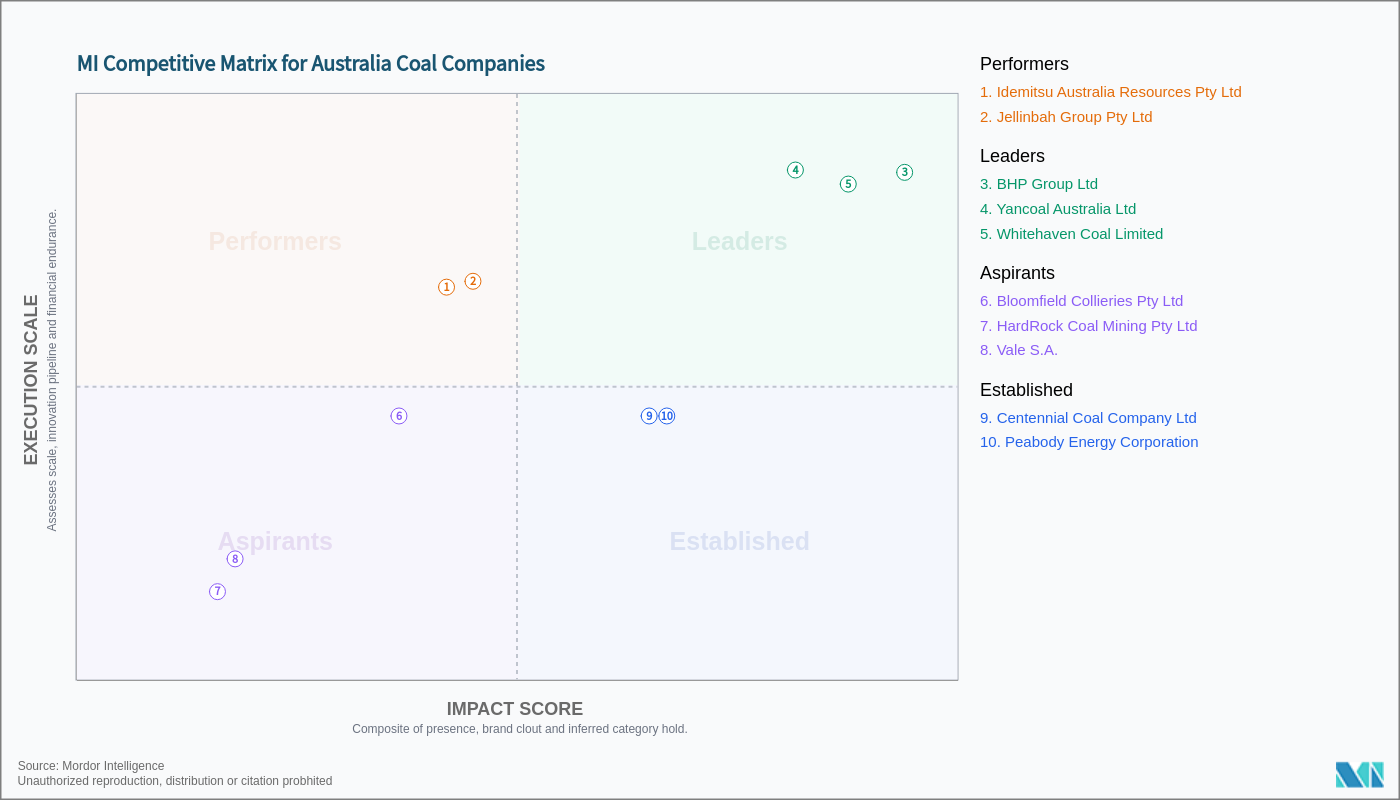Screen dimensions: 1400x800
Task: Click the Mordor Intelligence logo
Action: [x=1359, y=775]
